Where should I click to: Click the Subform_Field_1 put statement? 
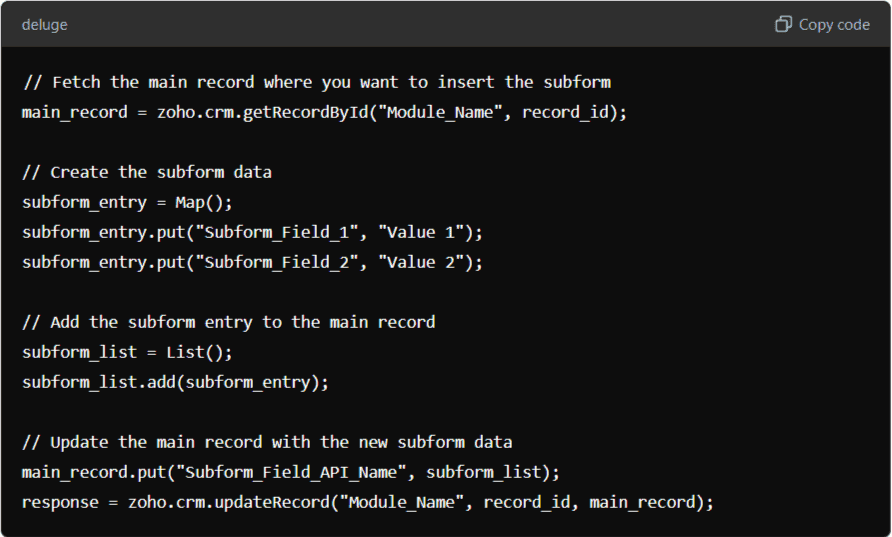tap(252, 233)
